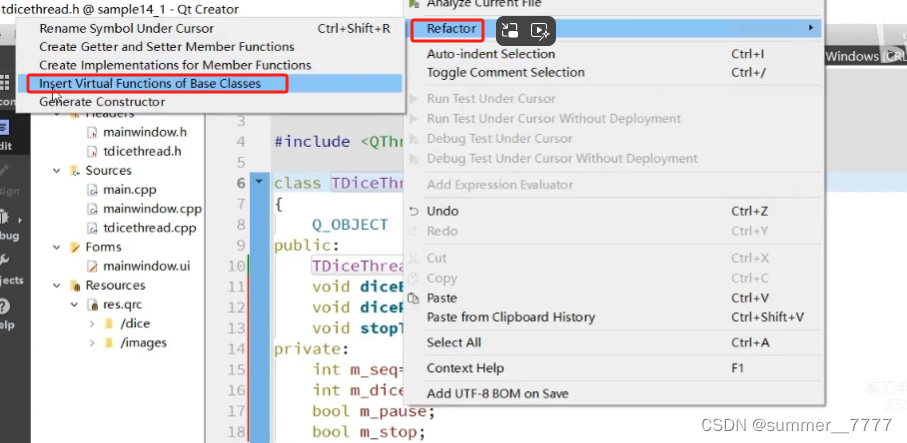The image size is (907, 443).
Task: Open mainwindow.cpp in the project tree
Action: pos(152,208)
